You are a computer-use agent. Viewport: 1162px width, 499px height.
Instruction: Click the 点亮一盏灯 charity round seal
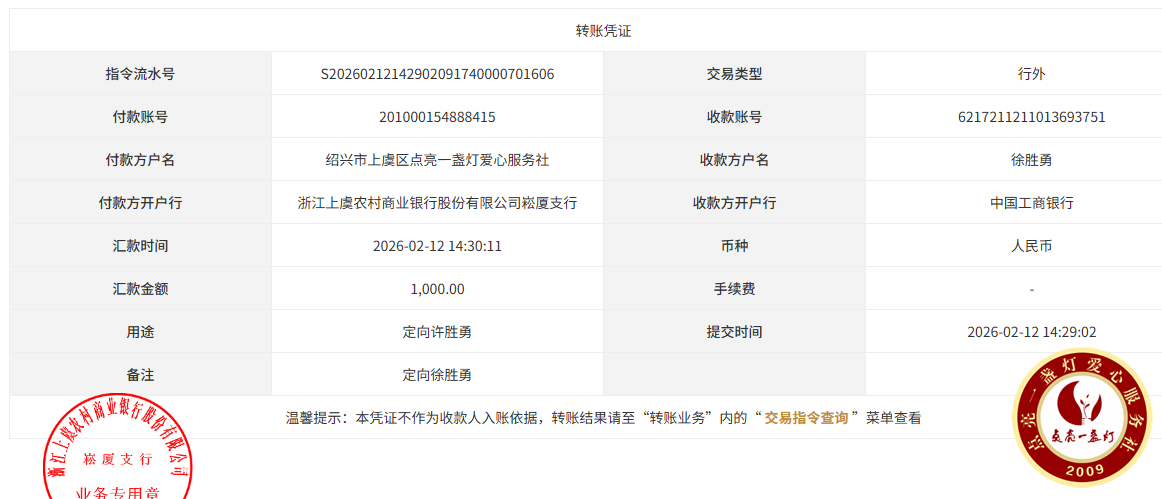[x=1083, y=418]
